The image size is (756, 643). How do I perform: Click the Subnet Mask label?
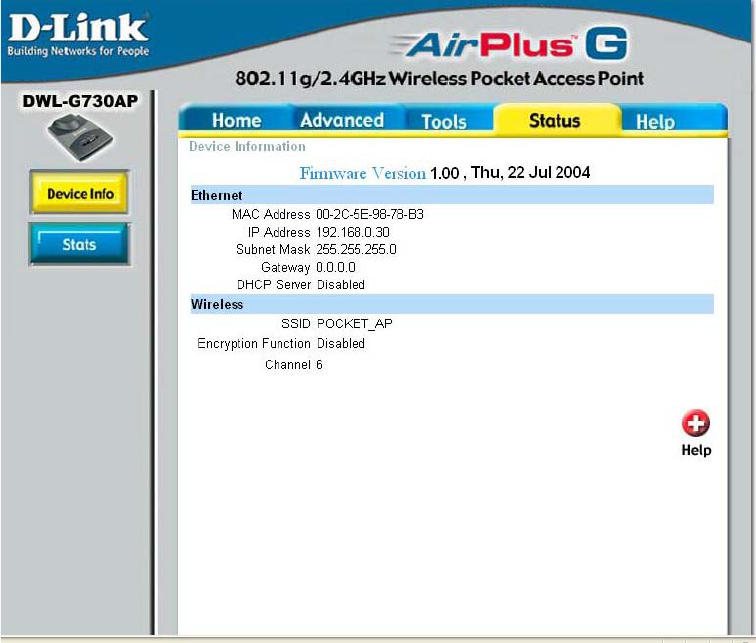273,250
